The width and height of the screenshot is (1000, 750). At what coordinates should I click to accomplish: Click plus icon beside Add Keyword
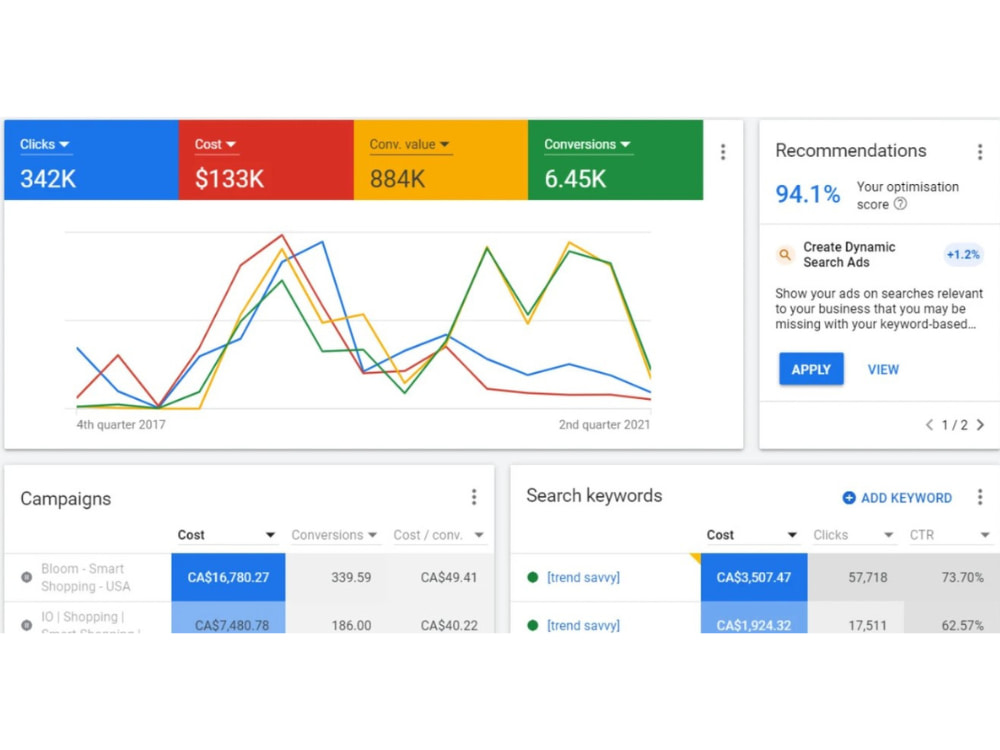849,498
